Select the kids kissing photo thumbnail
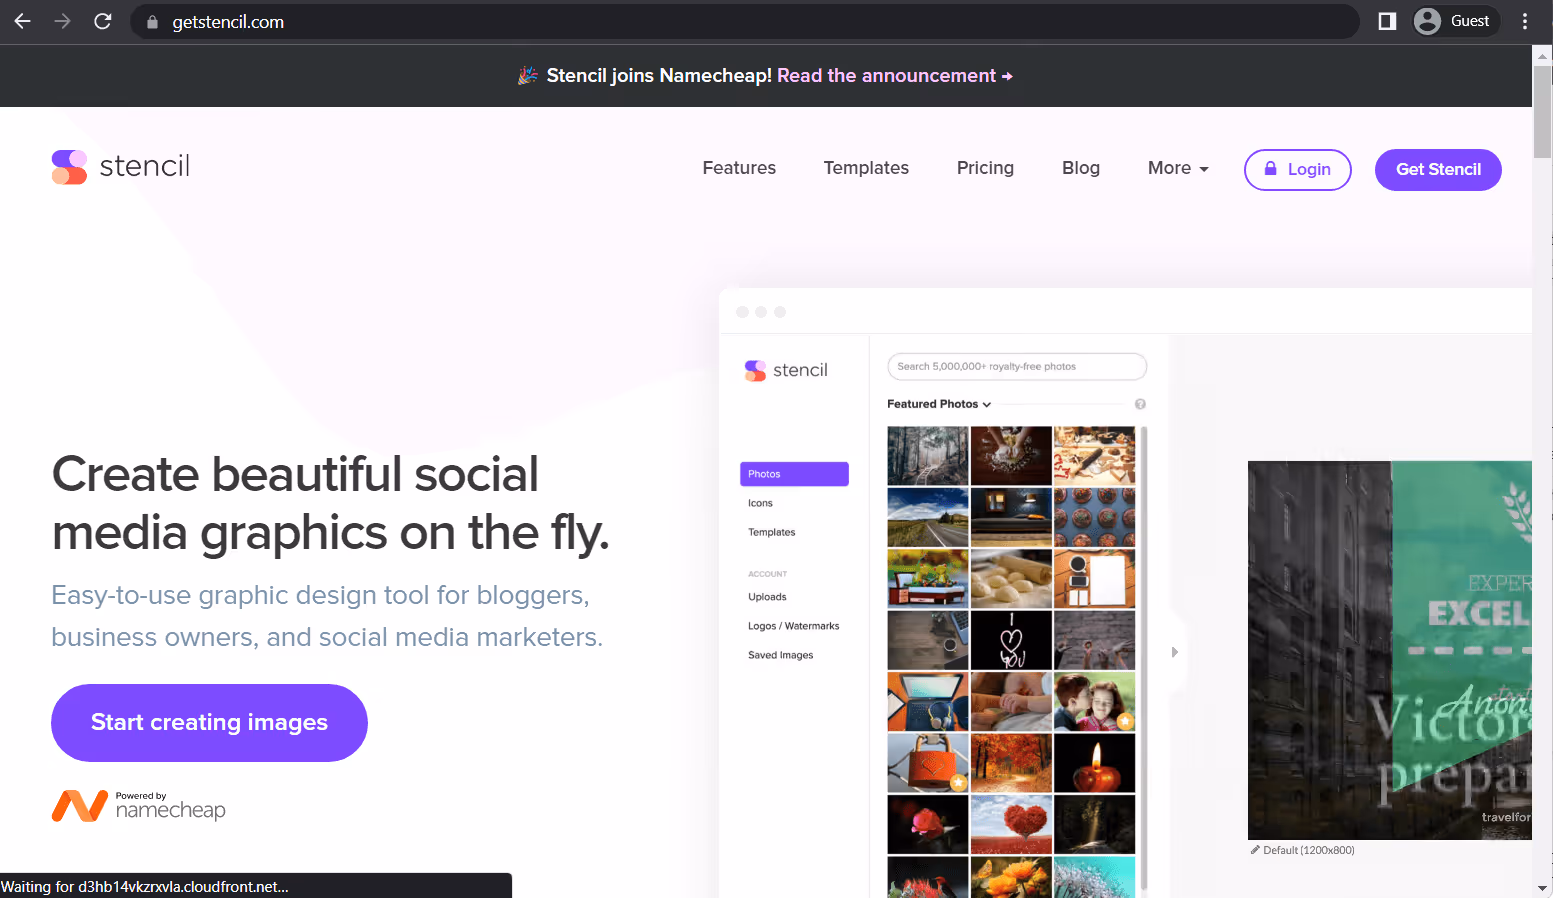 coord(1095,701)
